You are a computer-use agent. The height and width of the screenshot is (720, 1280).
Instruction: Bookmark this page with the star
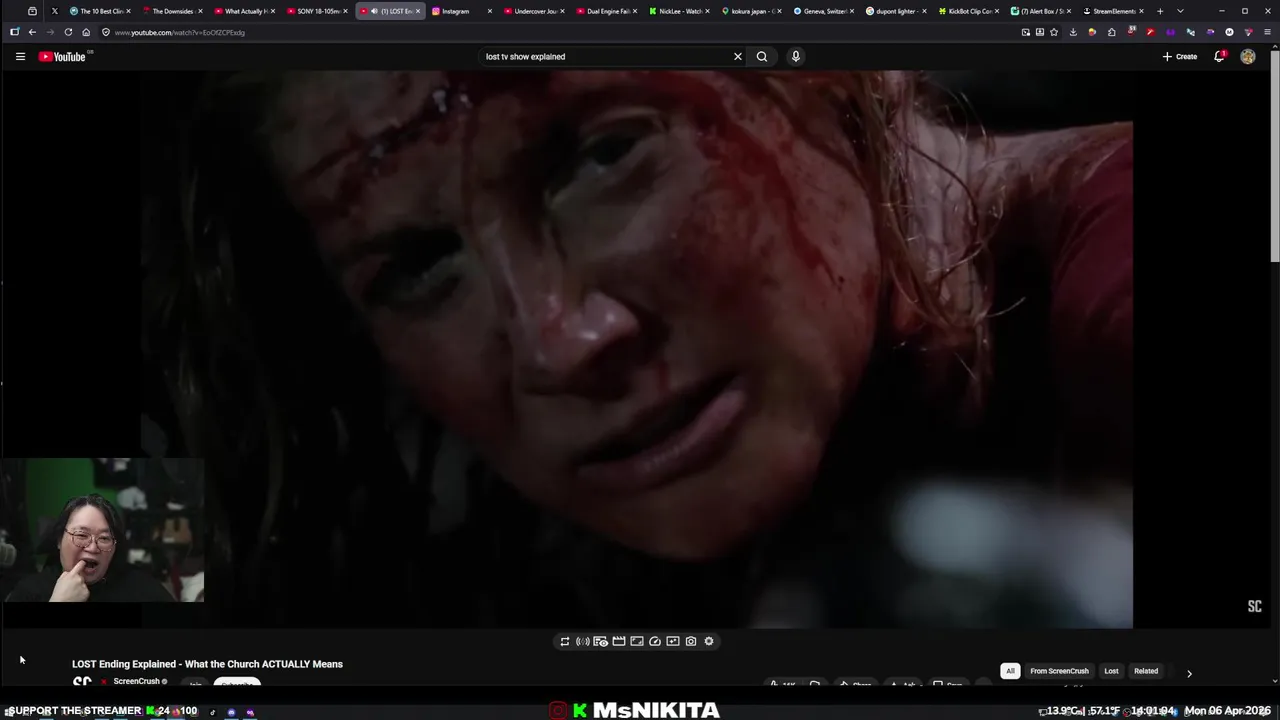pyautogui.click(x=1054, y=32)
